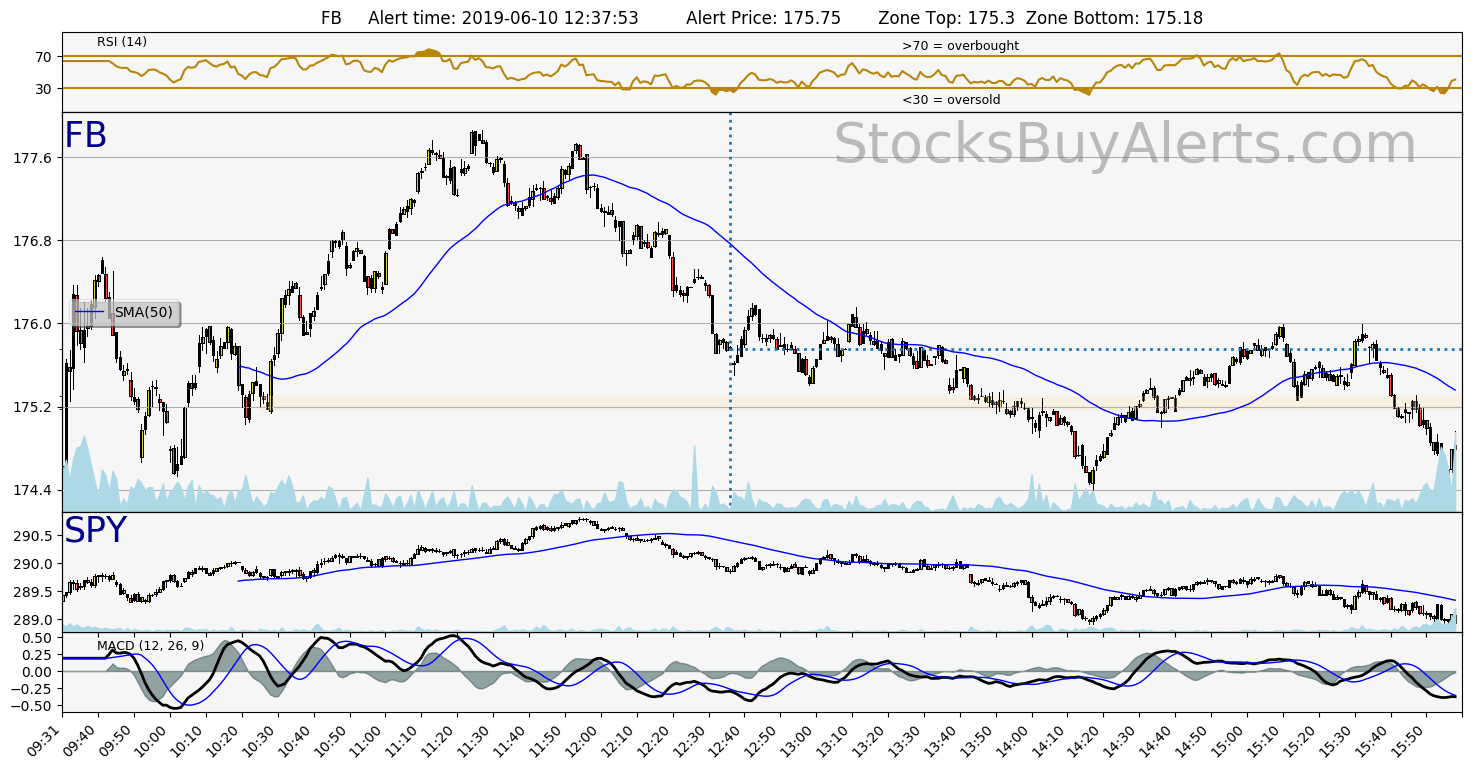Click the 12:40 time axis label
This screenshot has width=1475, height=770.
click(x=725, y=740)
